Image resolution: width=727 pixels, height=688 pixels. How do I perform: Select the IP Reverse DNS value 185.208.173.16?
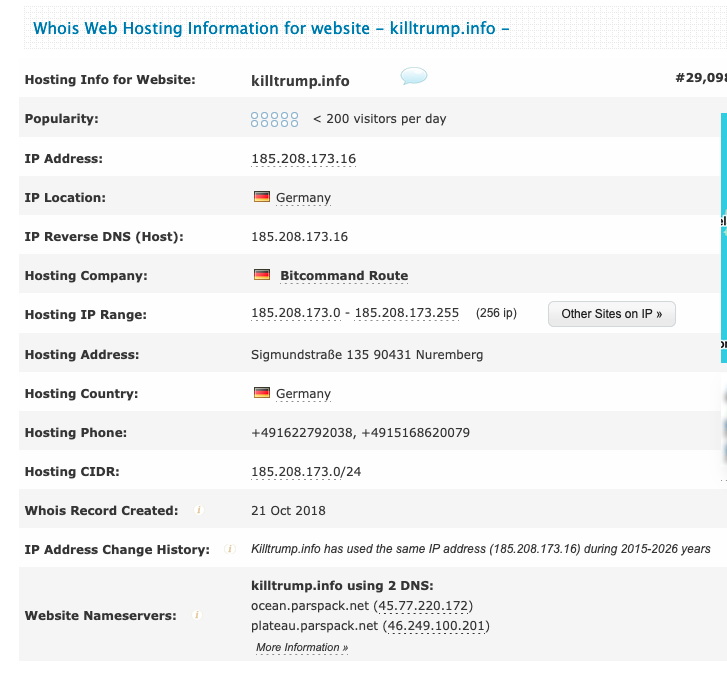point(300,236)
